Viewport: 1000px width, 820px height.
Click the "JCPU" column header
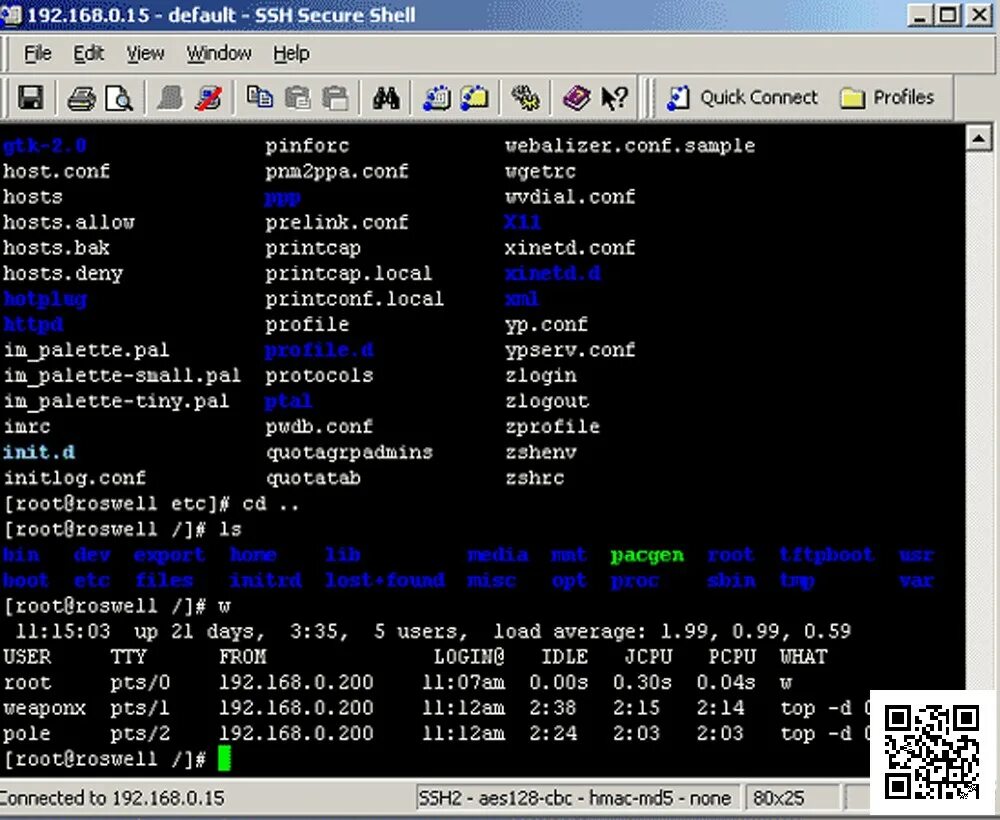(648, 657)
